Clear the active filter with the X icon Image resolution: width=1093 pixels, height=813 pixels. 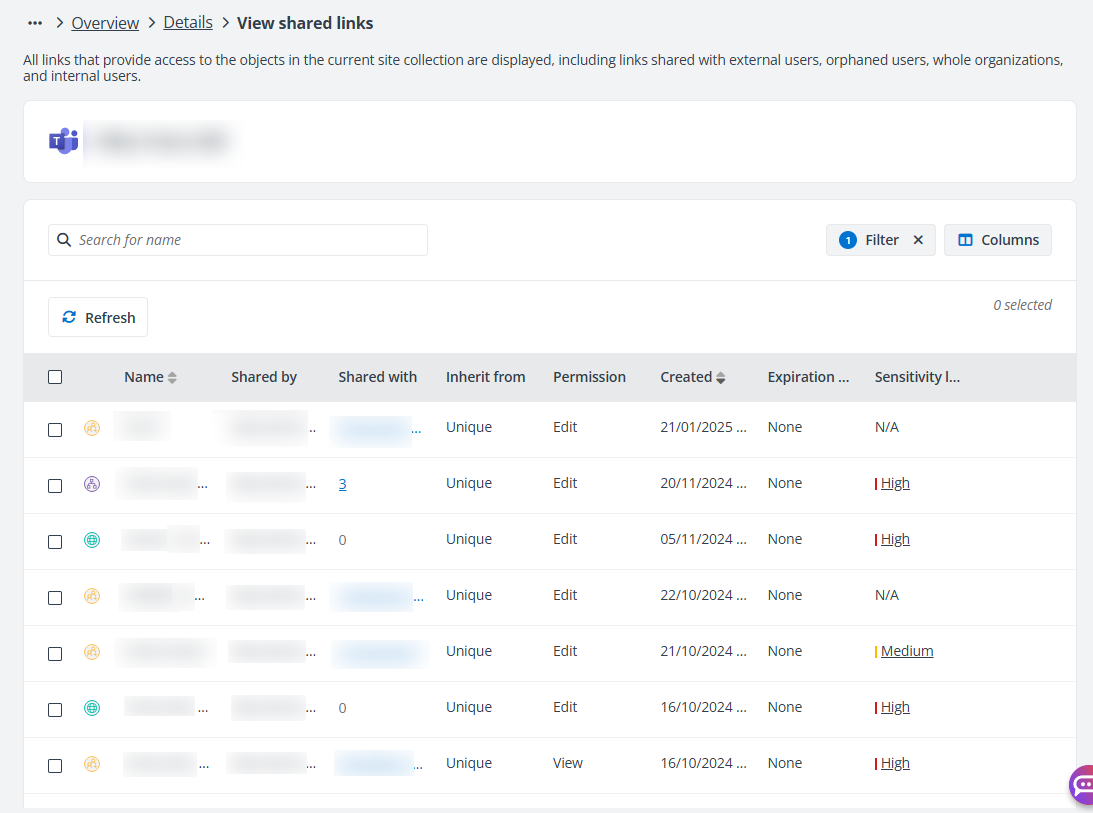click(x=918, y=240)
